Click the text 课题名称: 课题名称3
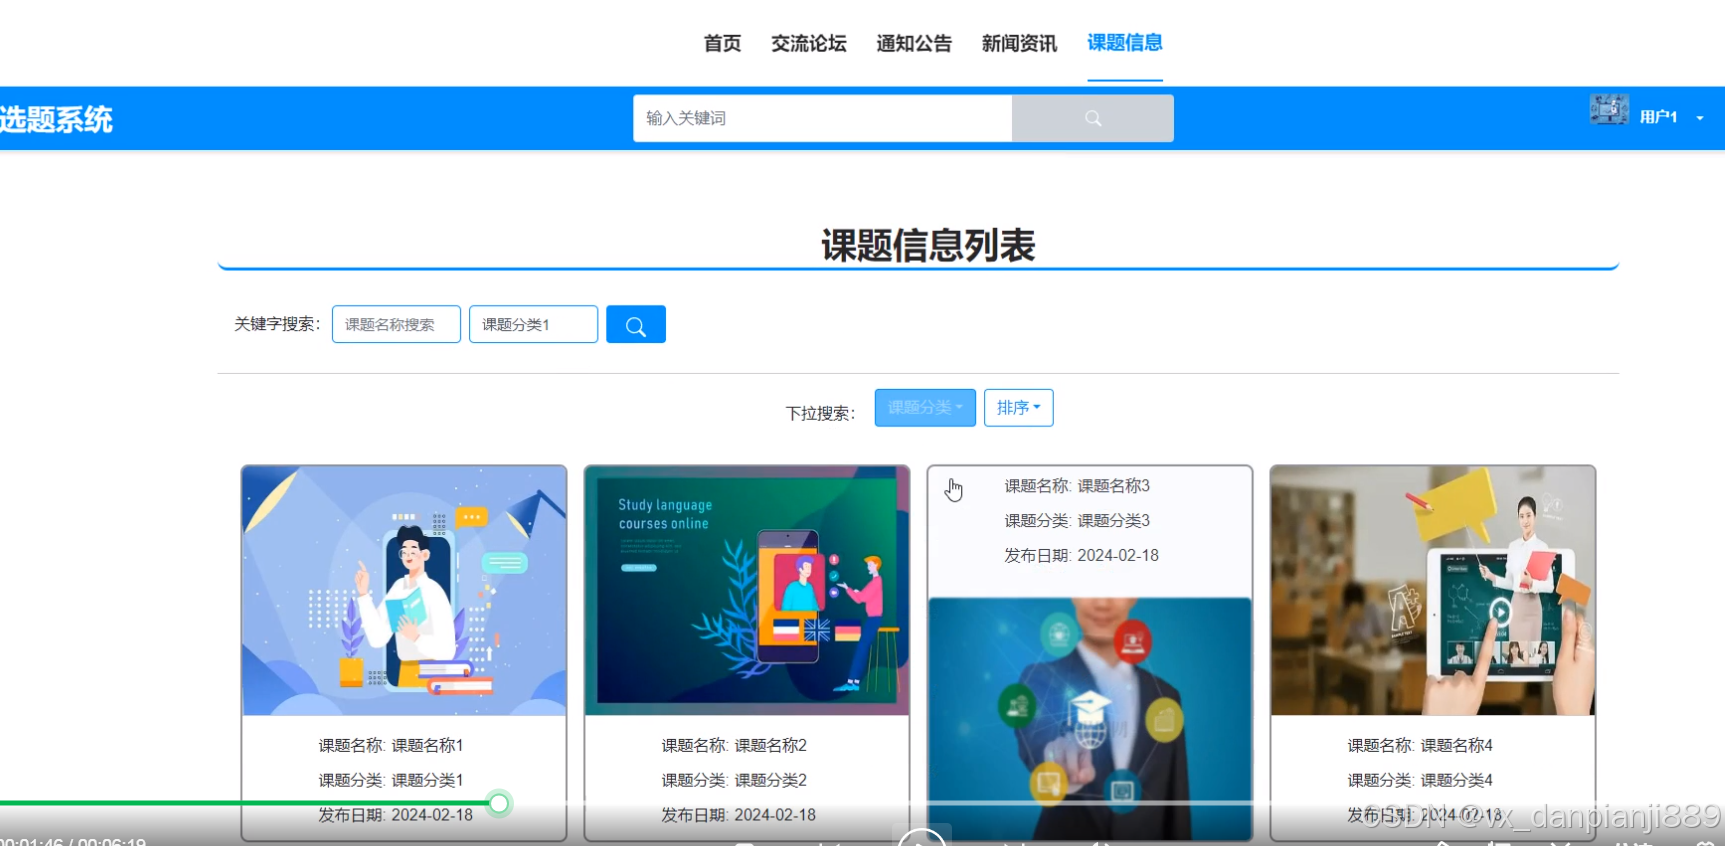Viewport: 1725px width, 846px height. pyautogui.click(x=1077, y=486)
